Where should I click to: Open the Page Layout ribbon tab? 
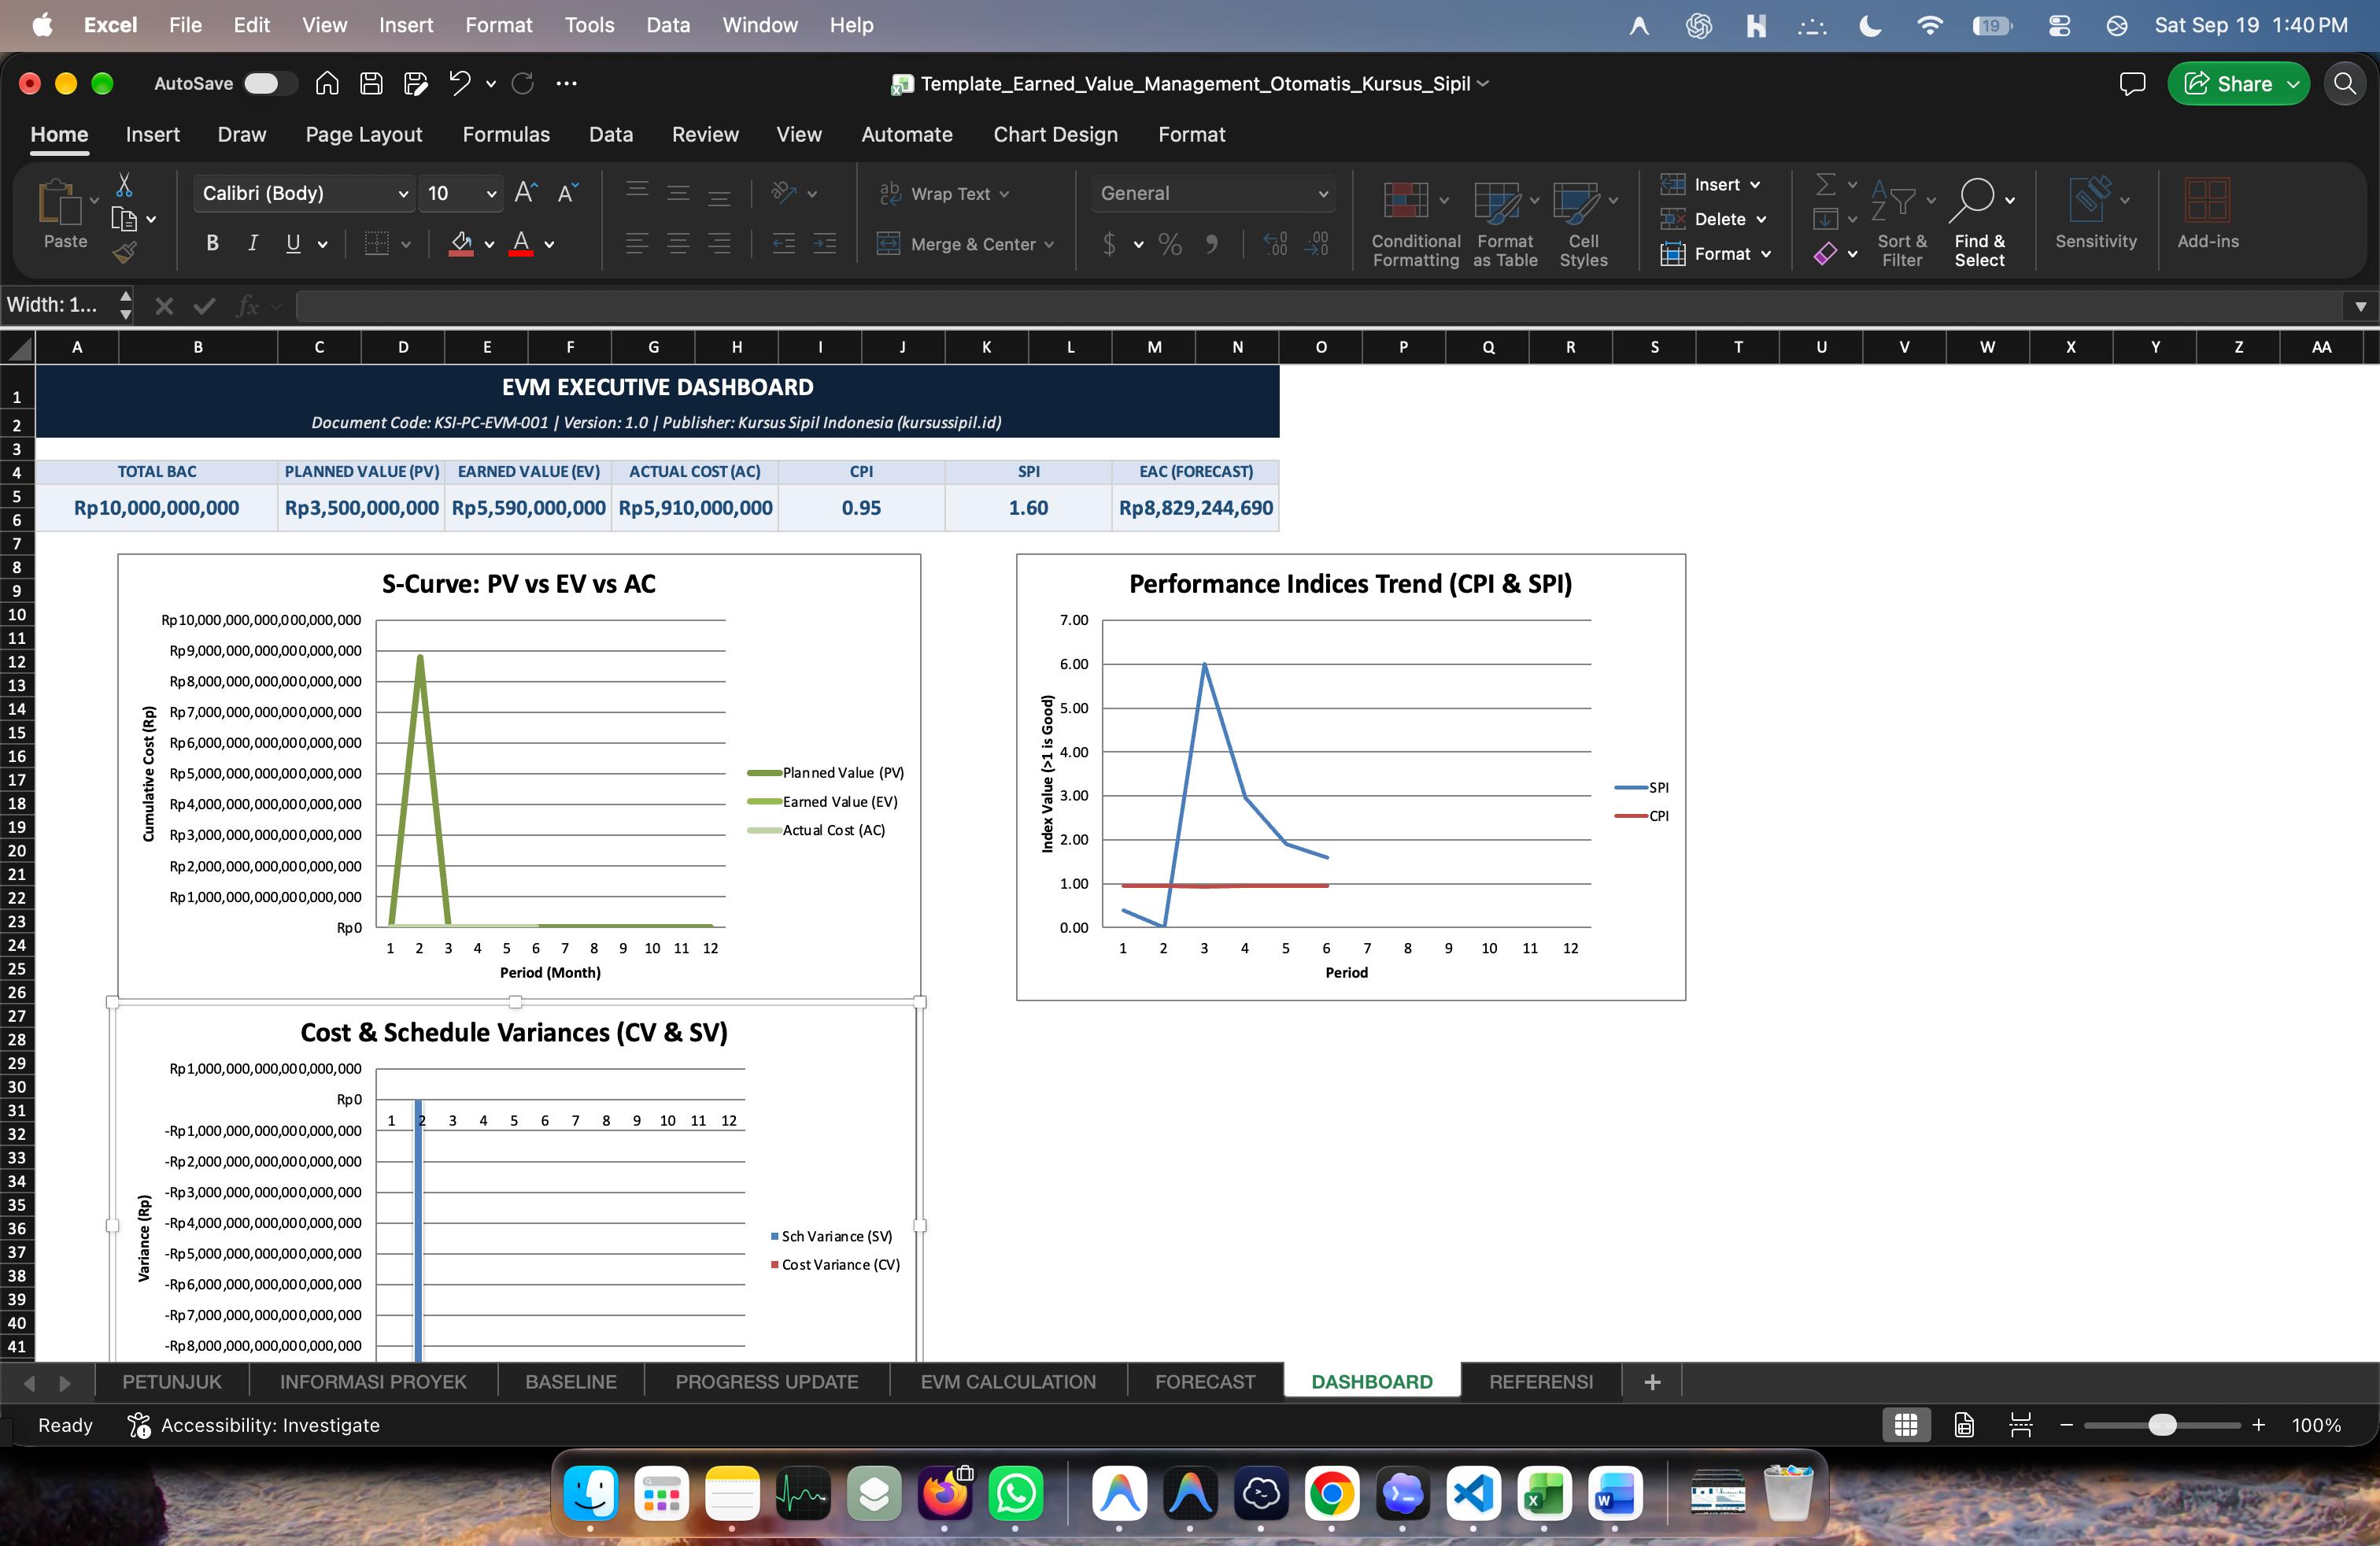(364, 134)
